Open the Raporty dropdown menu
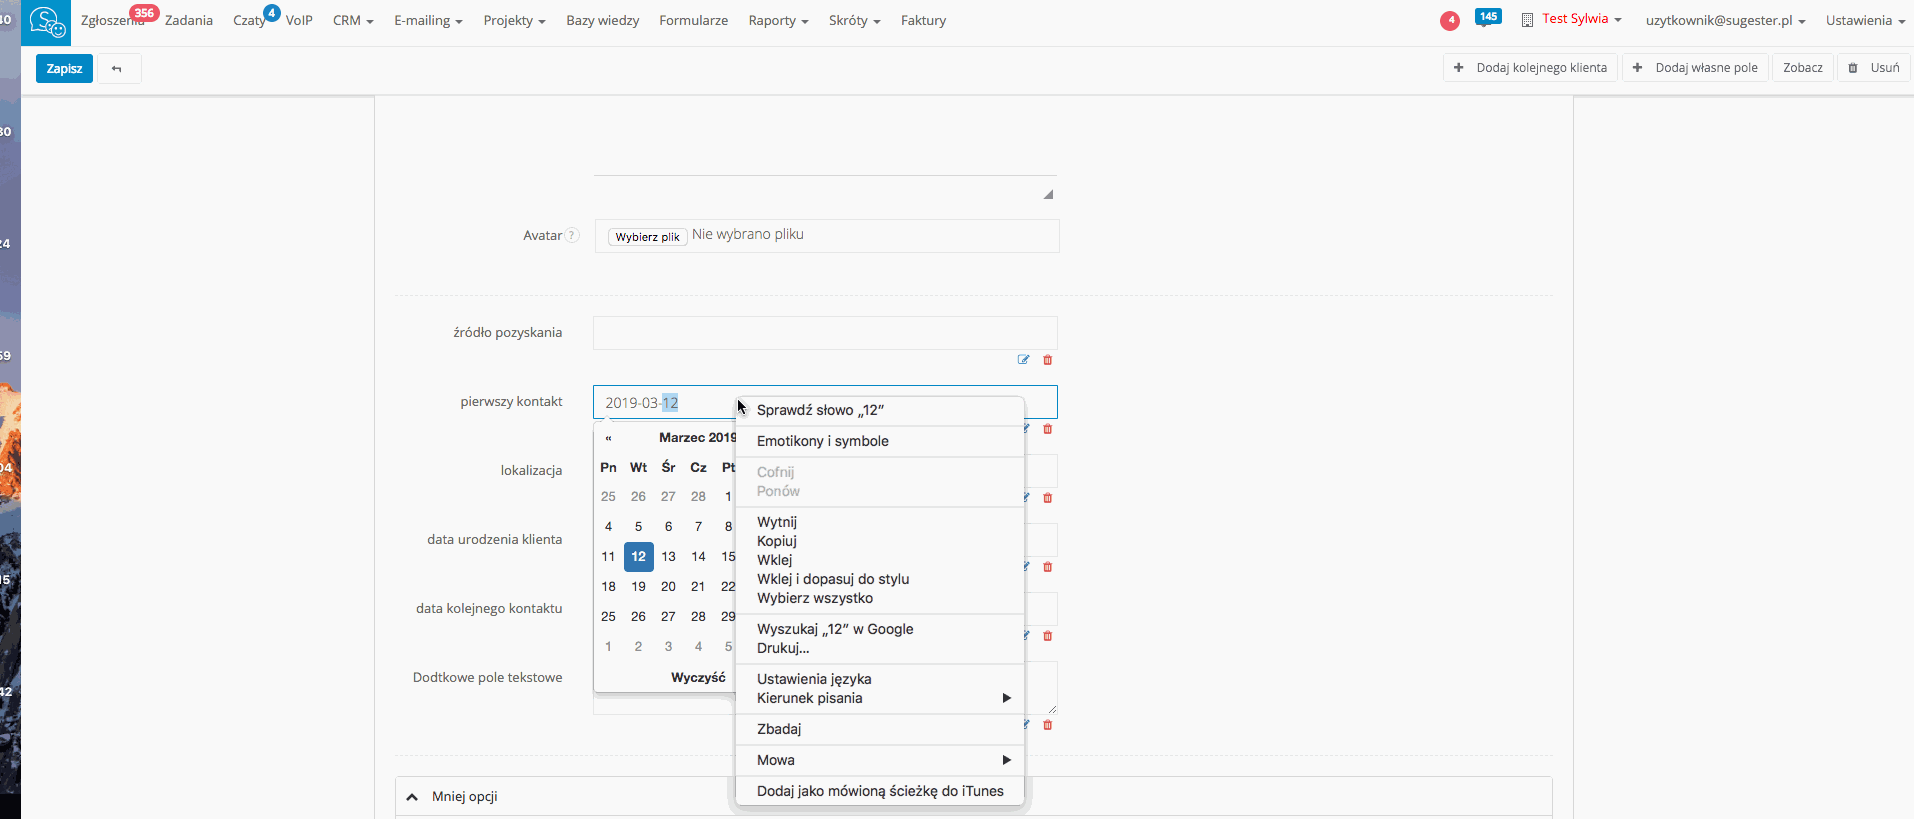This screenshot has height=819, width=1914. [777, 20]
